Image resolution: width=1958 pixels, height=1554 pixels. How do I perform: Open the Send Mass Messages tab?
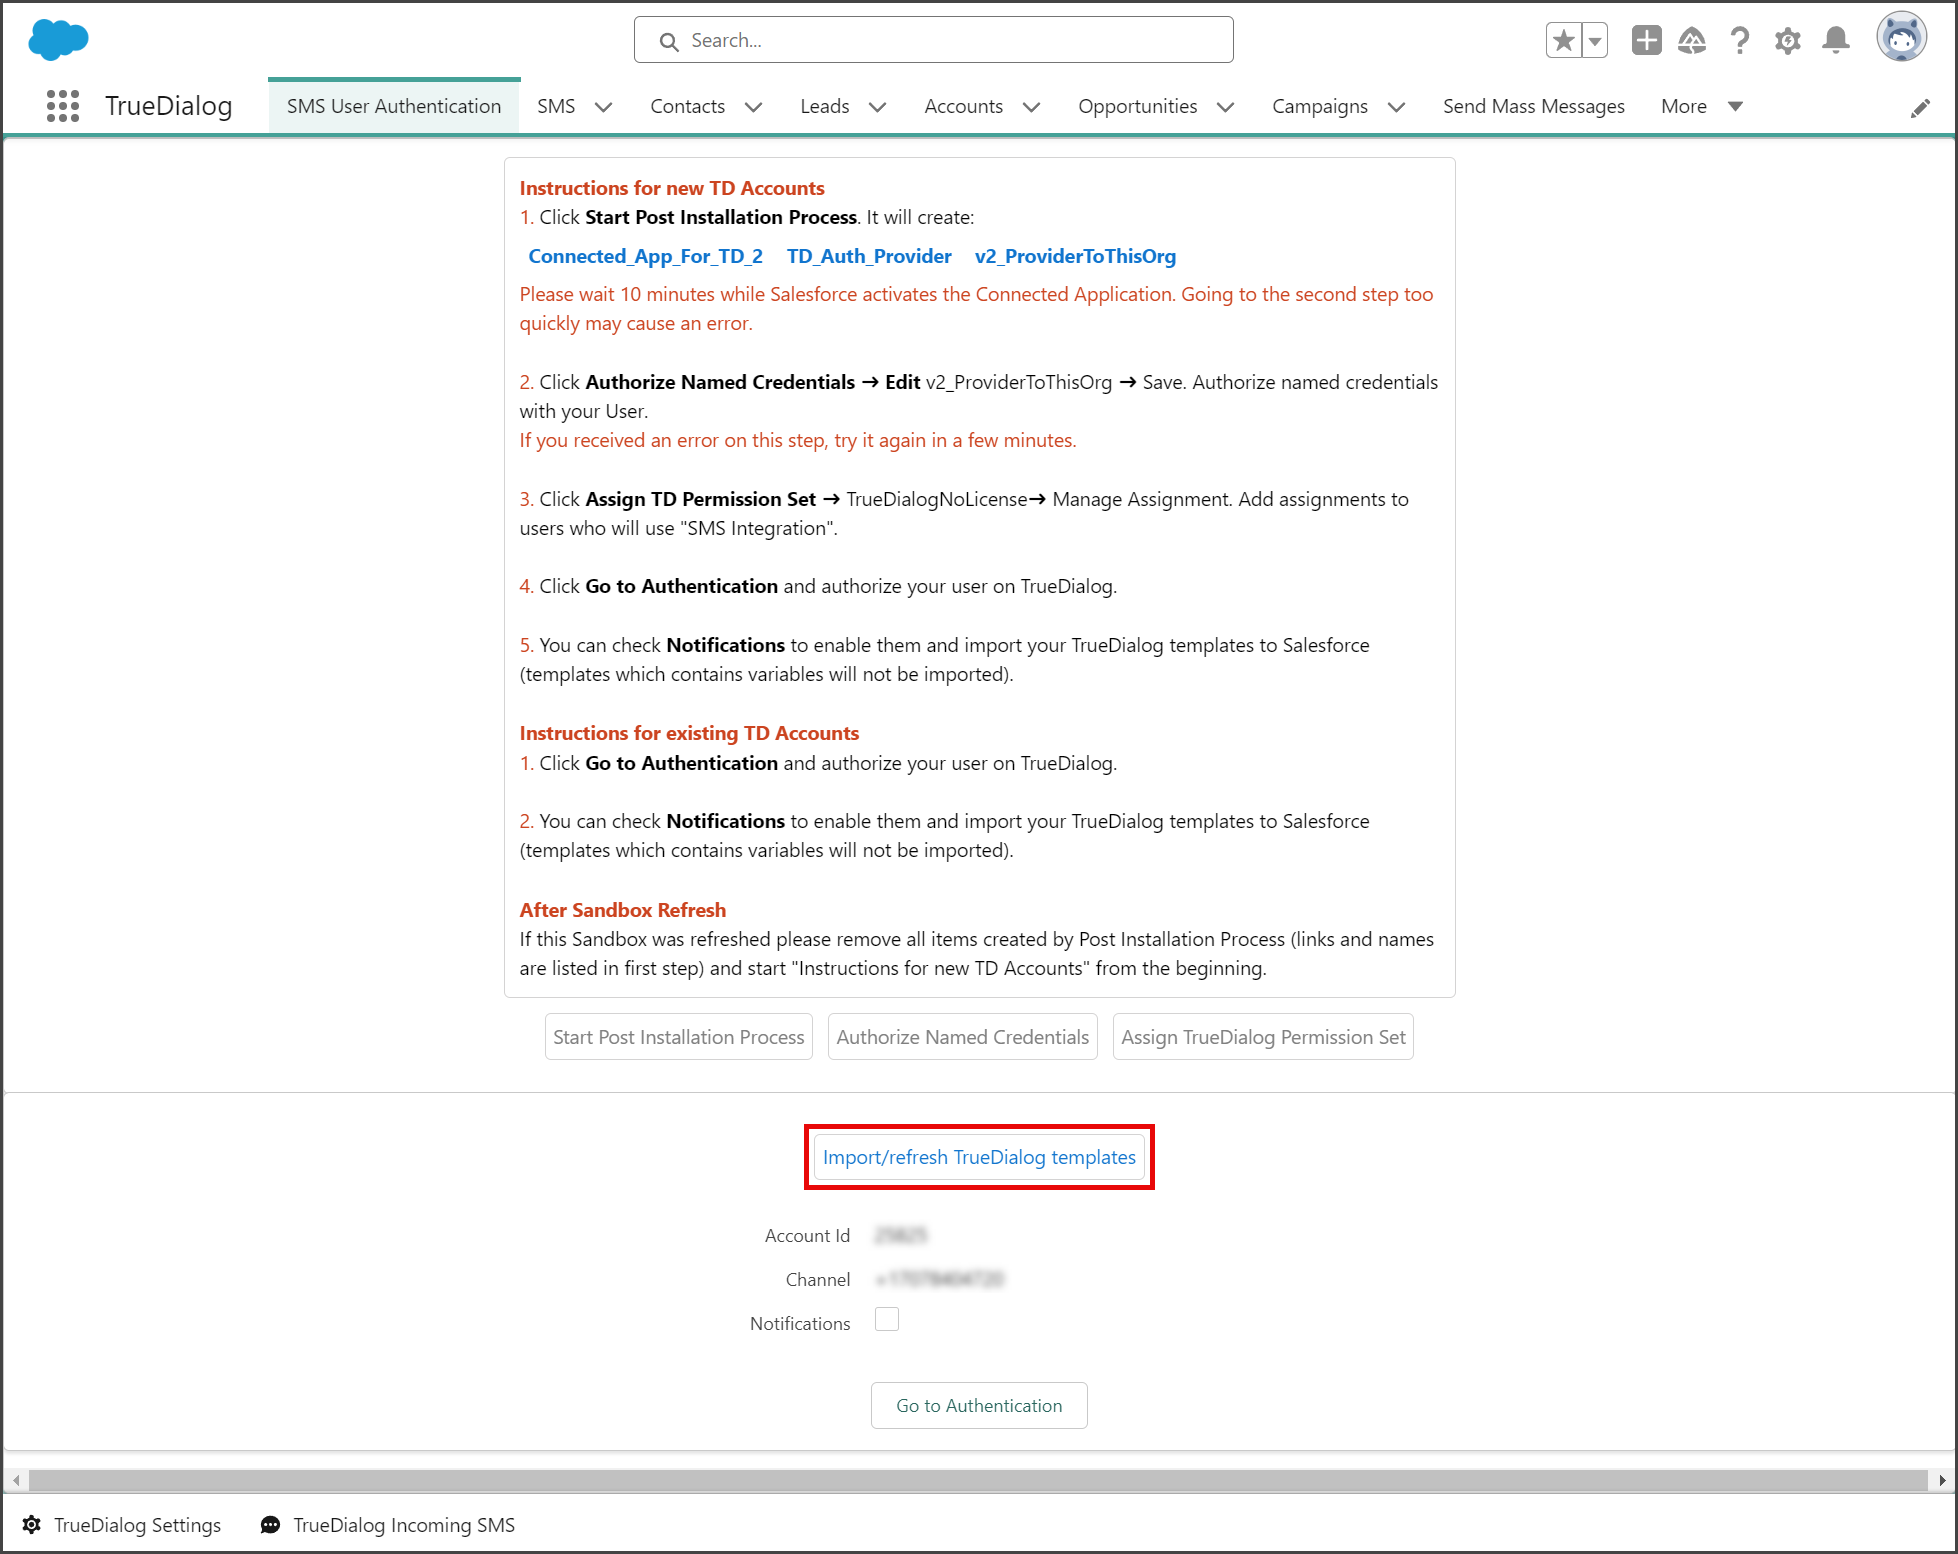[1533, 106]
